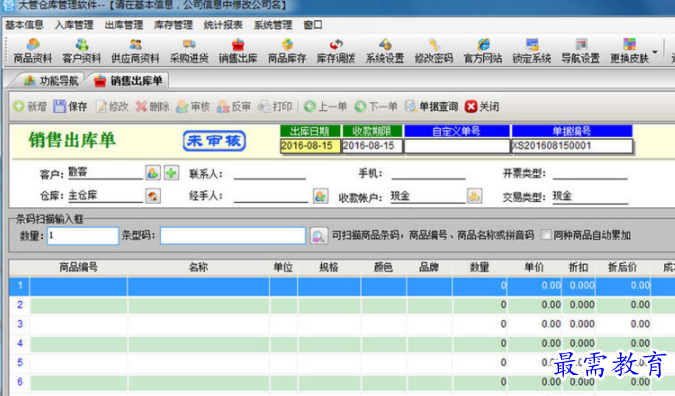Print the document via 打印
This screenshot has height=396, width=675.
(275, 106)
